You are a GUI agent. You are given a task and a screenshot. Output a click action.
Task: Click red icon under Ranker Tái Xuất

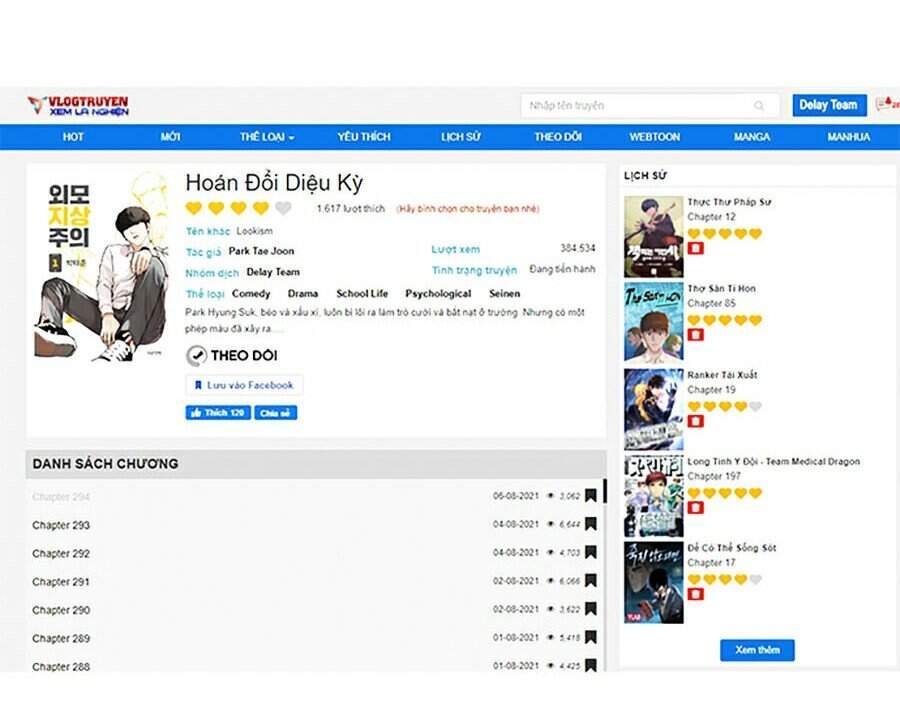[x=696, y=421]
